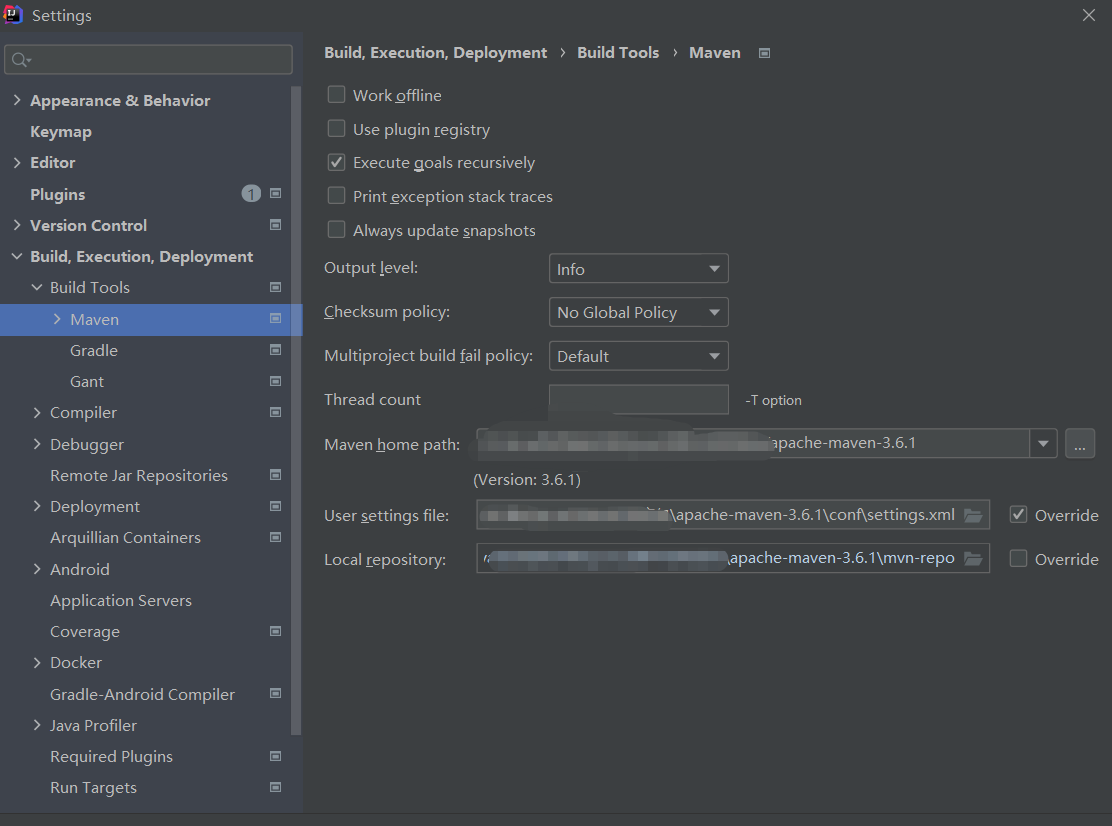Click the search magnifier icon in settings
The image size is (1112, 826).
tap(21, 60)
